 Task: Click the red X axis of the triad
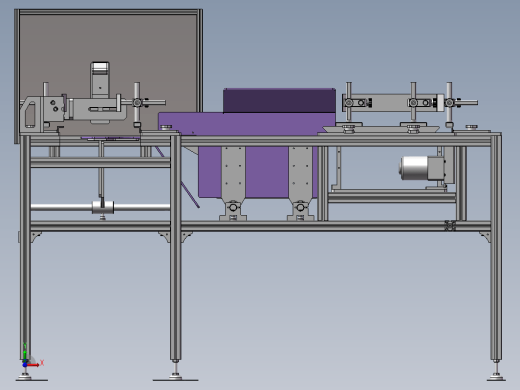[33, 365]
